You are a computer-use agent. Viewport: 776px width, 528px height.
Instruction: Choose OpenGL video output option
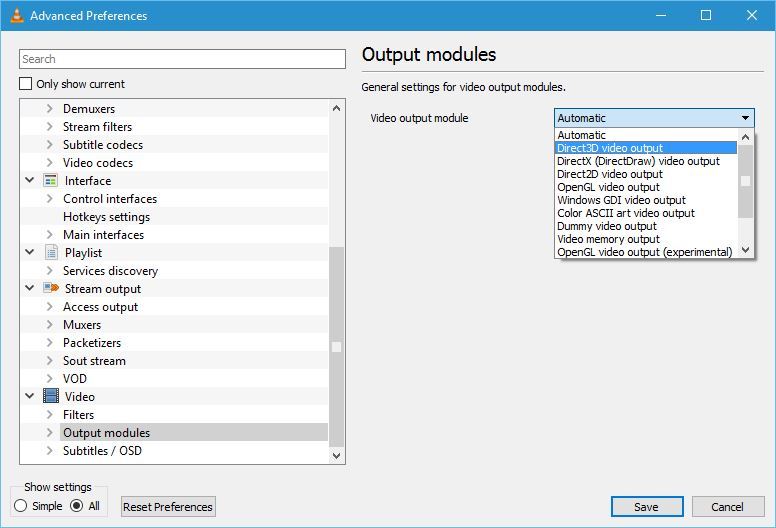pyautogui.click(x=646, y=187)
